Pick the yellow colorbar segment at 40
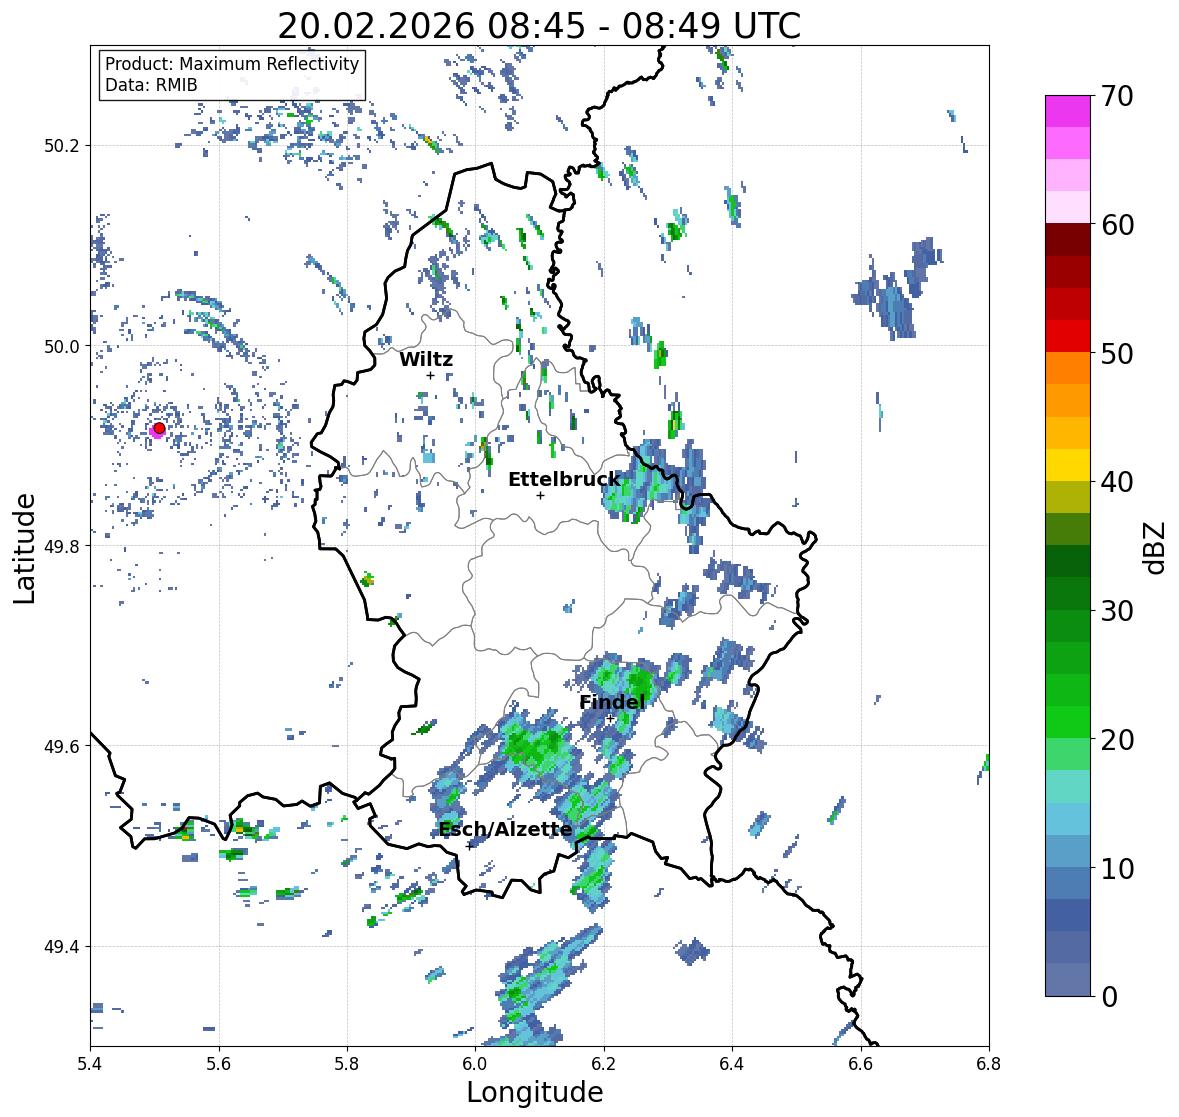 coord(1068,465)
